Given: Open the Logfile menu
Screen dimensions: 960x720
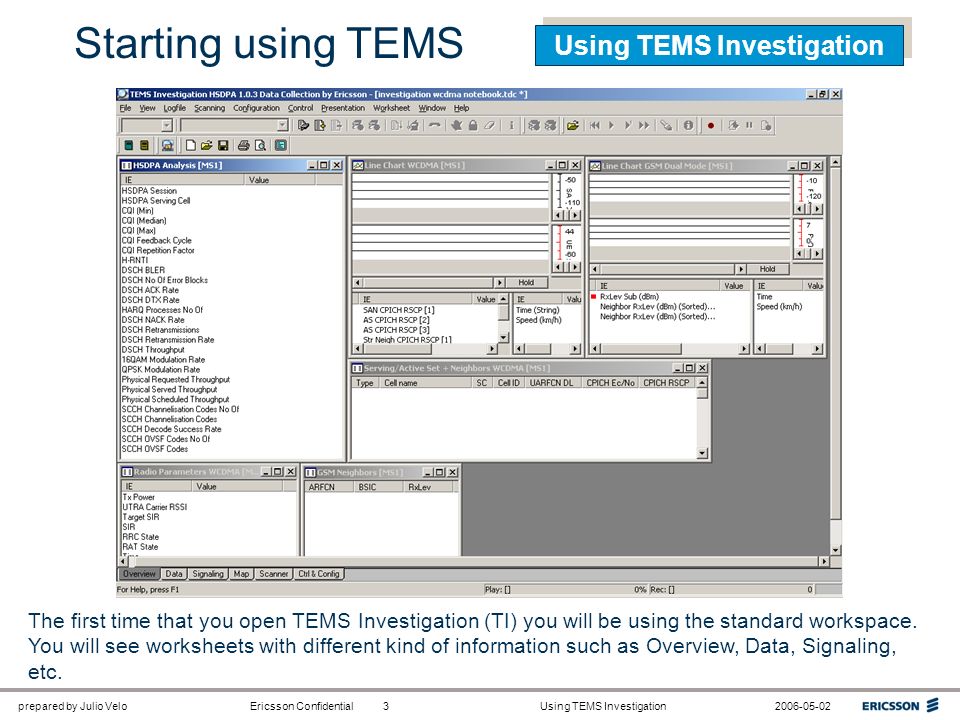Looking at the screenshot, I should point(174,108).
